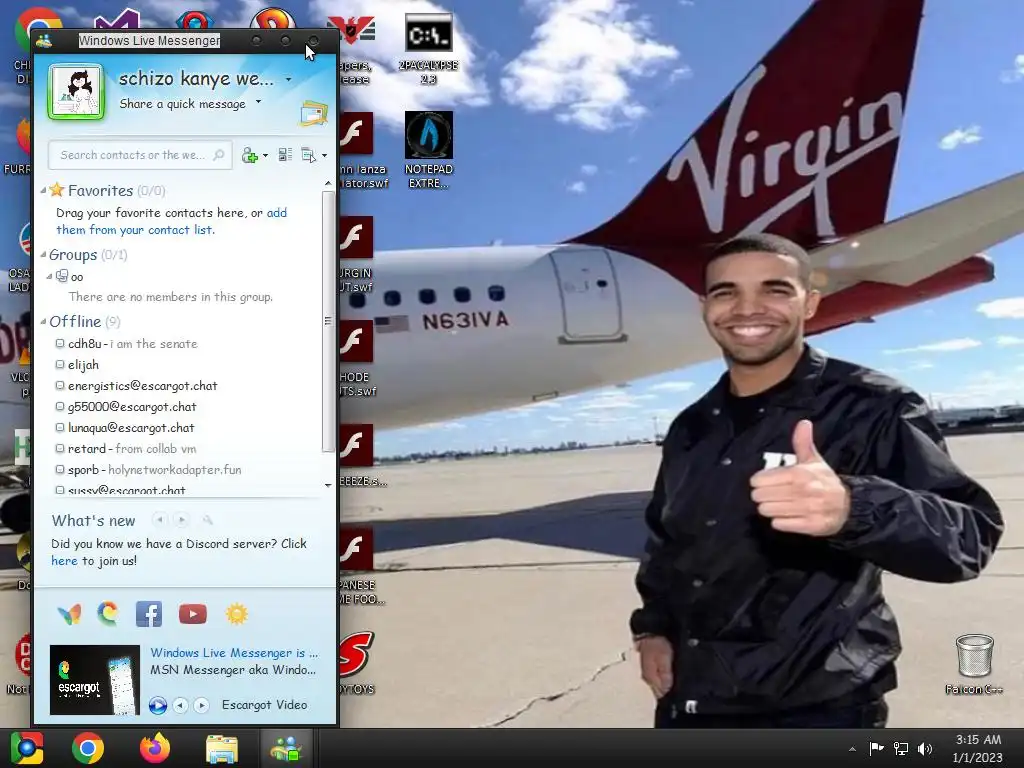Open the Facebook icon in Messenger
The width and height of the screenshot is (1024, 768).
coord(149,614)
